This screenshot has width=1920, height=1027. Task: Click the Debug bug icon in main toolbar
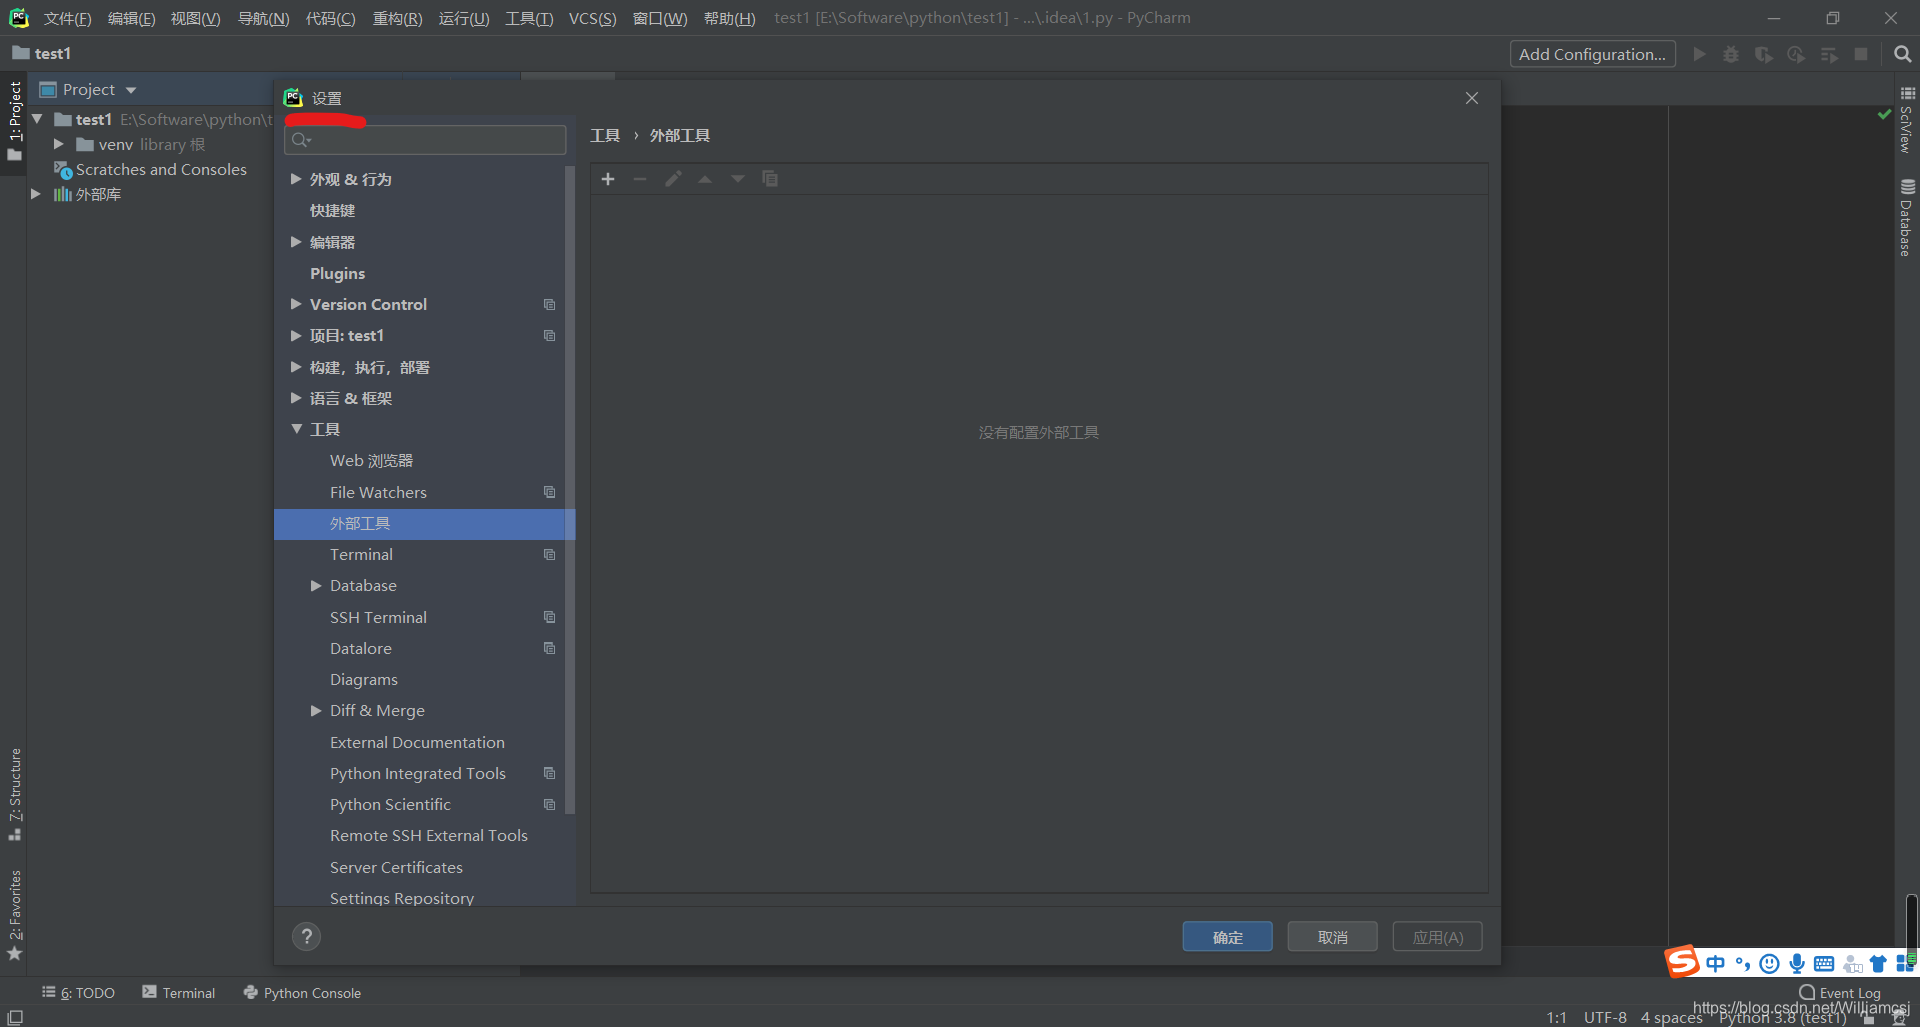coord(1731,54)
